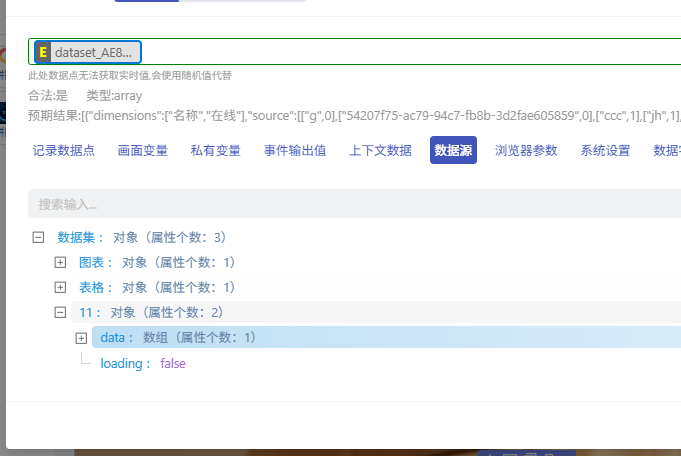Expand the data array node
Image resolution: width=681 pixels, height=456 pixels.
pos(81,338)
